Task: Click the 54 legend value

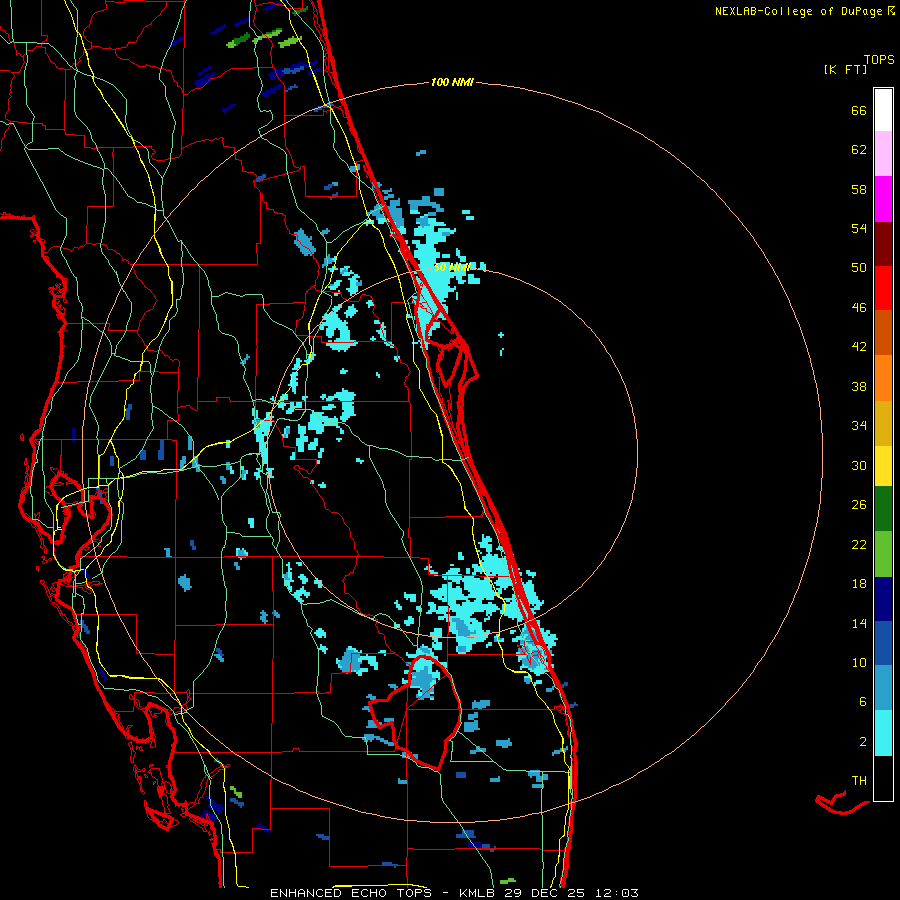Action: [x=859, y=228]
